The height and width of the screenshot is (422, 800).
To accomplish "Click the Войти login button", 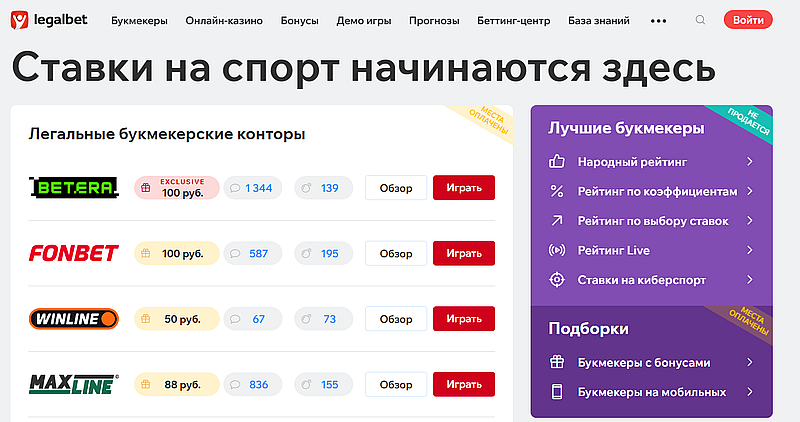I will pyautogui.click(x=748, y=20).
